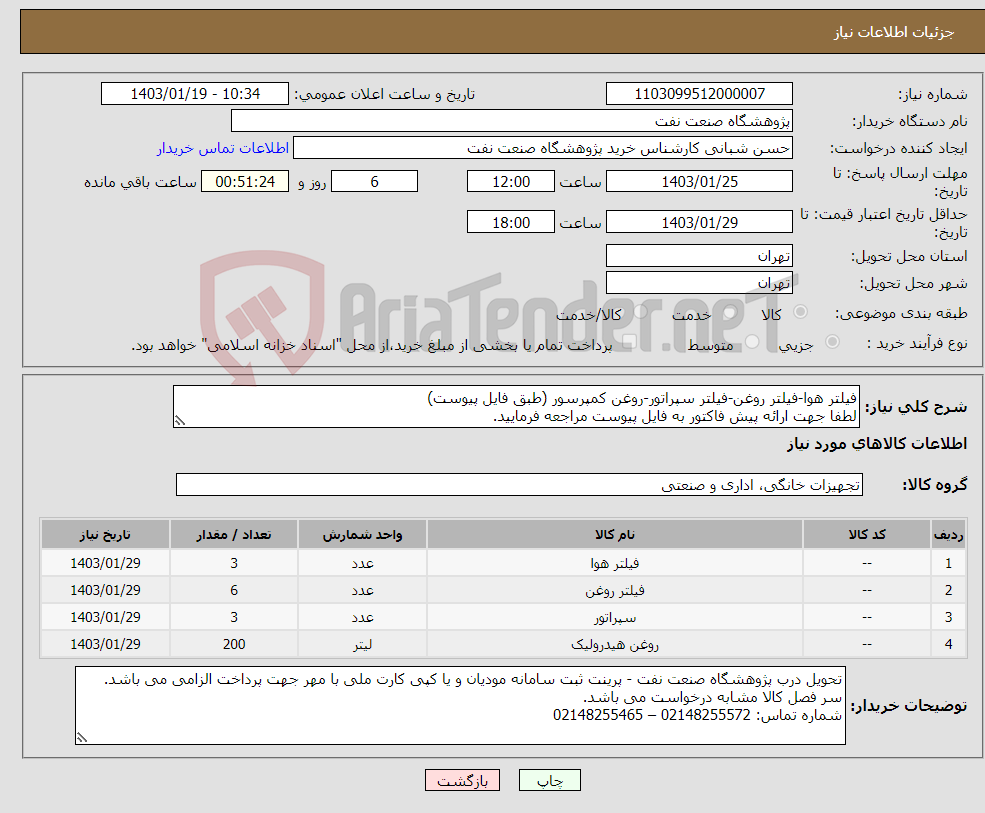The width and height of the screenshot is (985, 813).
Task: Click the فیلتر هوا item name cell
Action: pos(614,563)
